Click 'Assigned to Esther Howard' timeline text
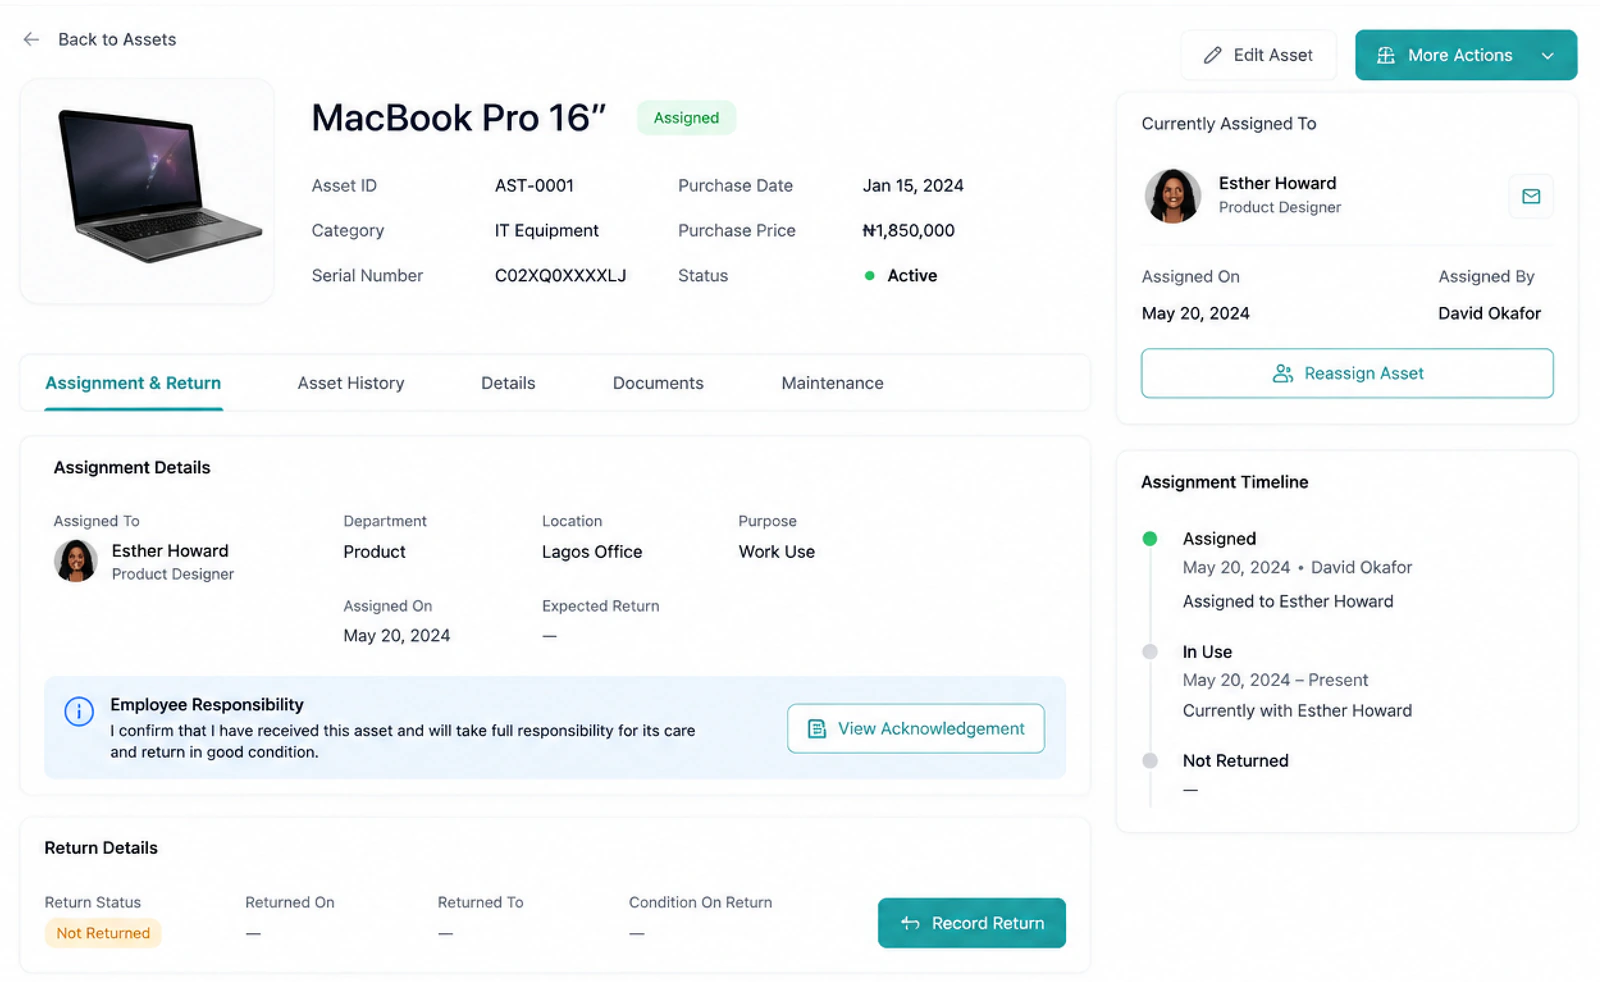Screen dimensions: 1600x982 [x=1288, y=601]
